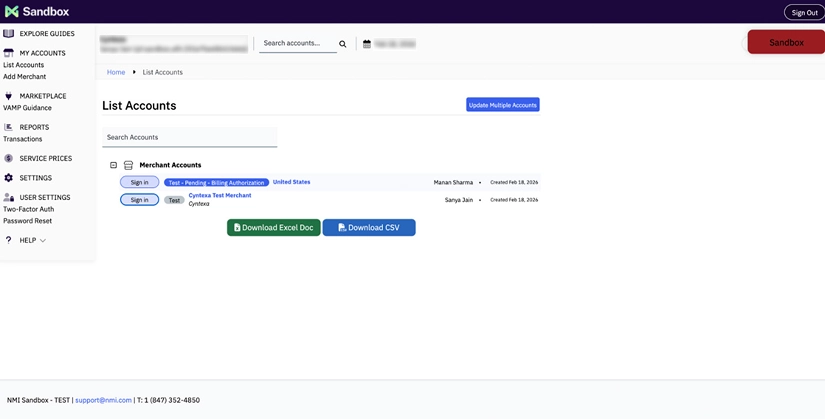Open VAMP Guidance
Image resolution: width=825 pixels, height=419 pixels.
tap(27, 107)
